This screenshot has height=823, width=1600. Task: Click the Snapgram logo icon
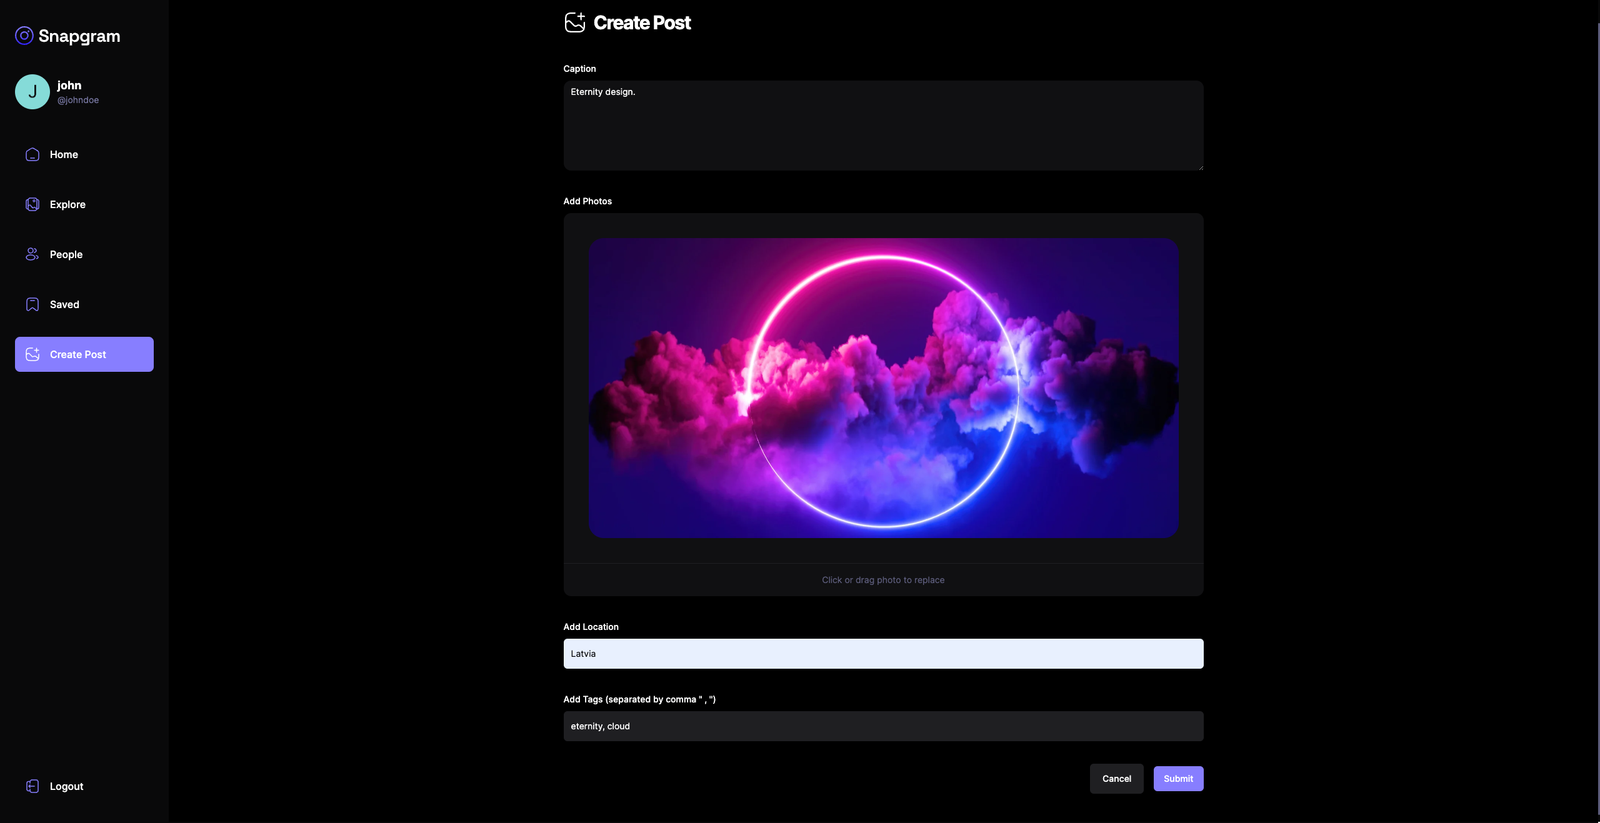[x=24, y=36]
